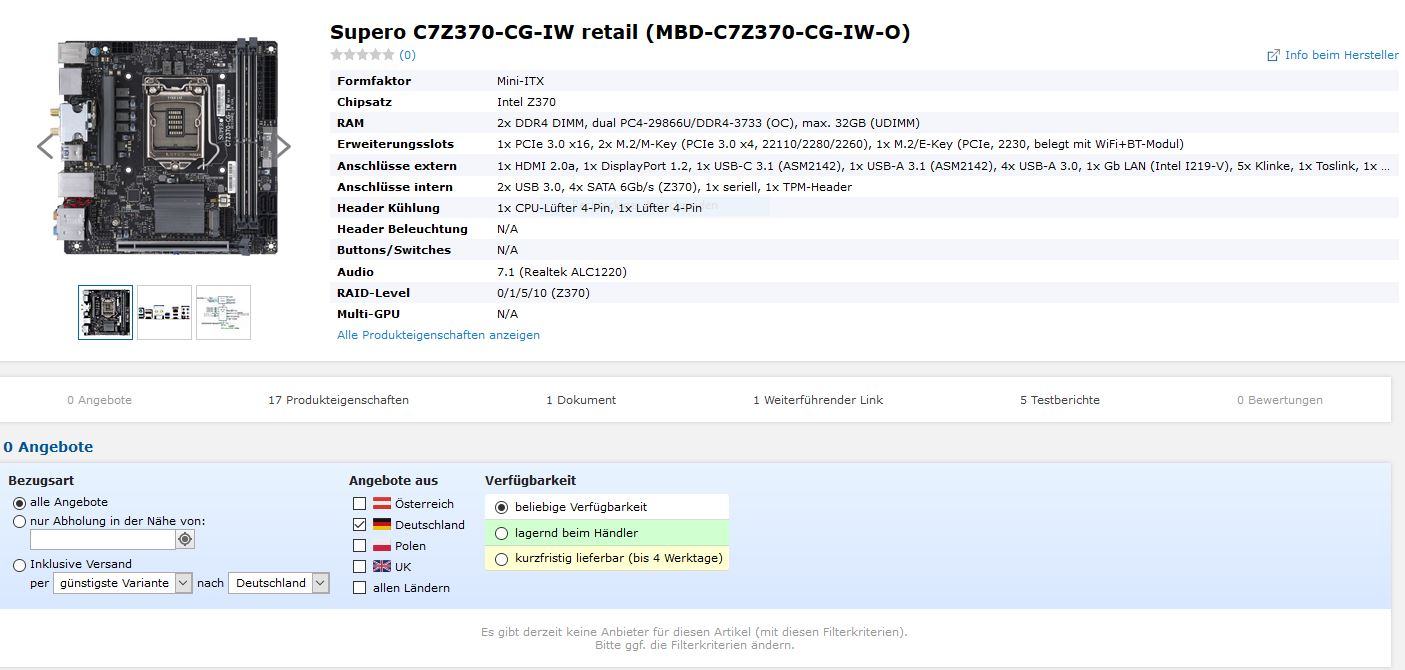The height and width of the screenshot is (670, 1405).
Task: Click the German flag icon
Action: (382, 525)
